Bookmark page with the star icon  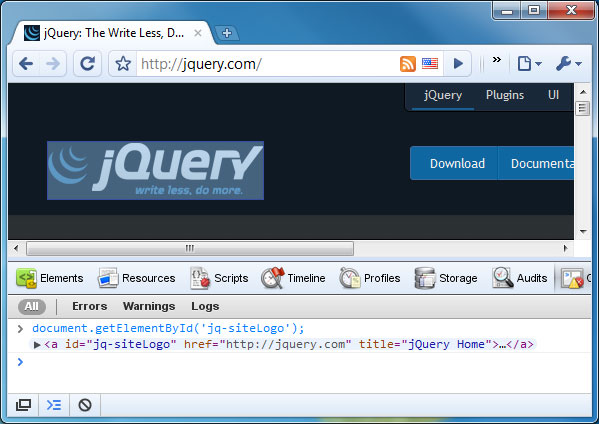click(123, 63)
